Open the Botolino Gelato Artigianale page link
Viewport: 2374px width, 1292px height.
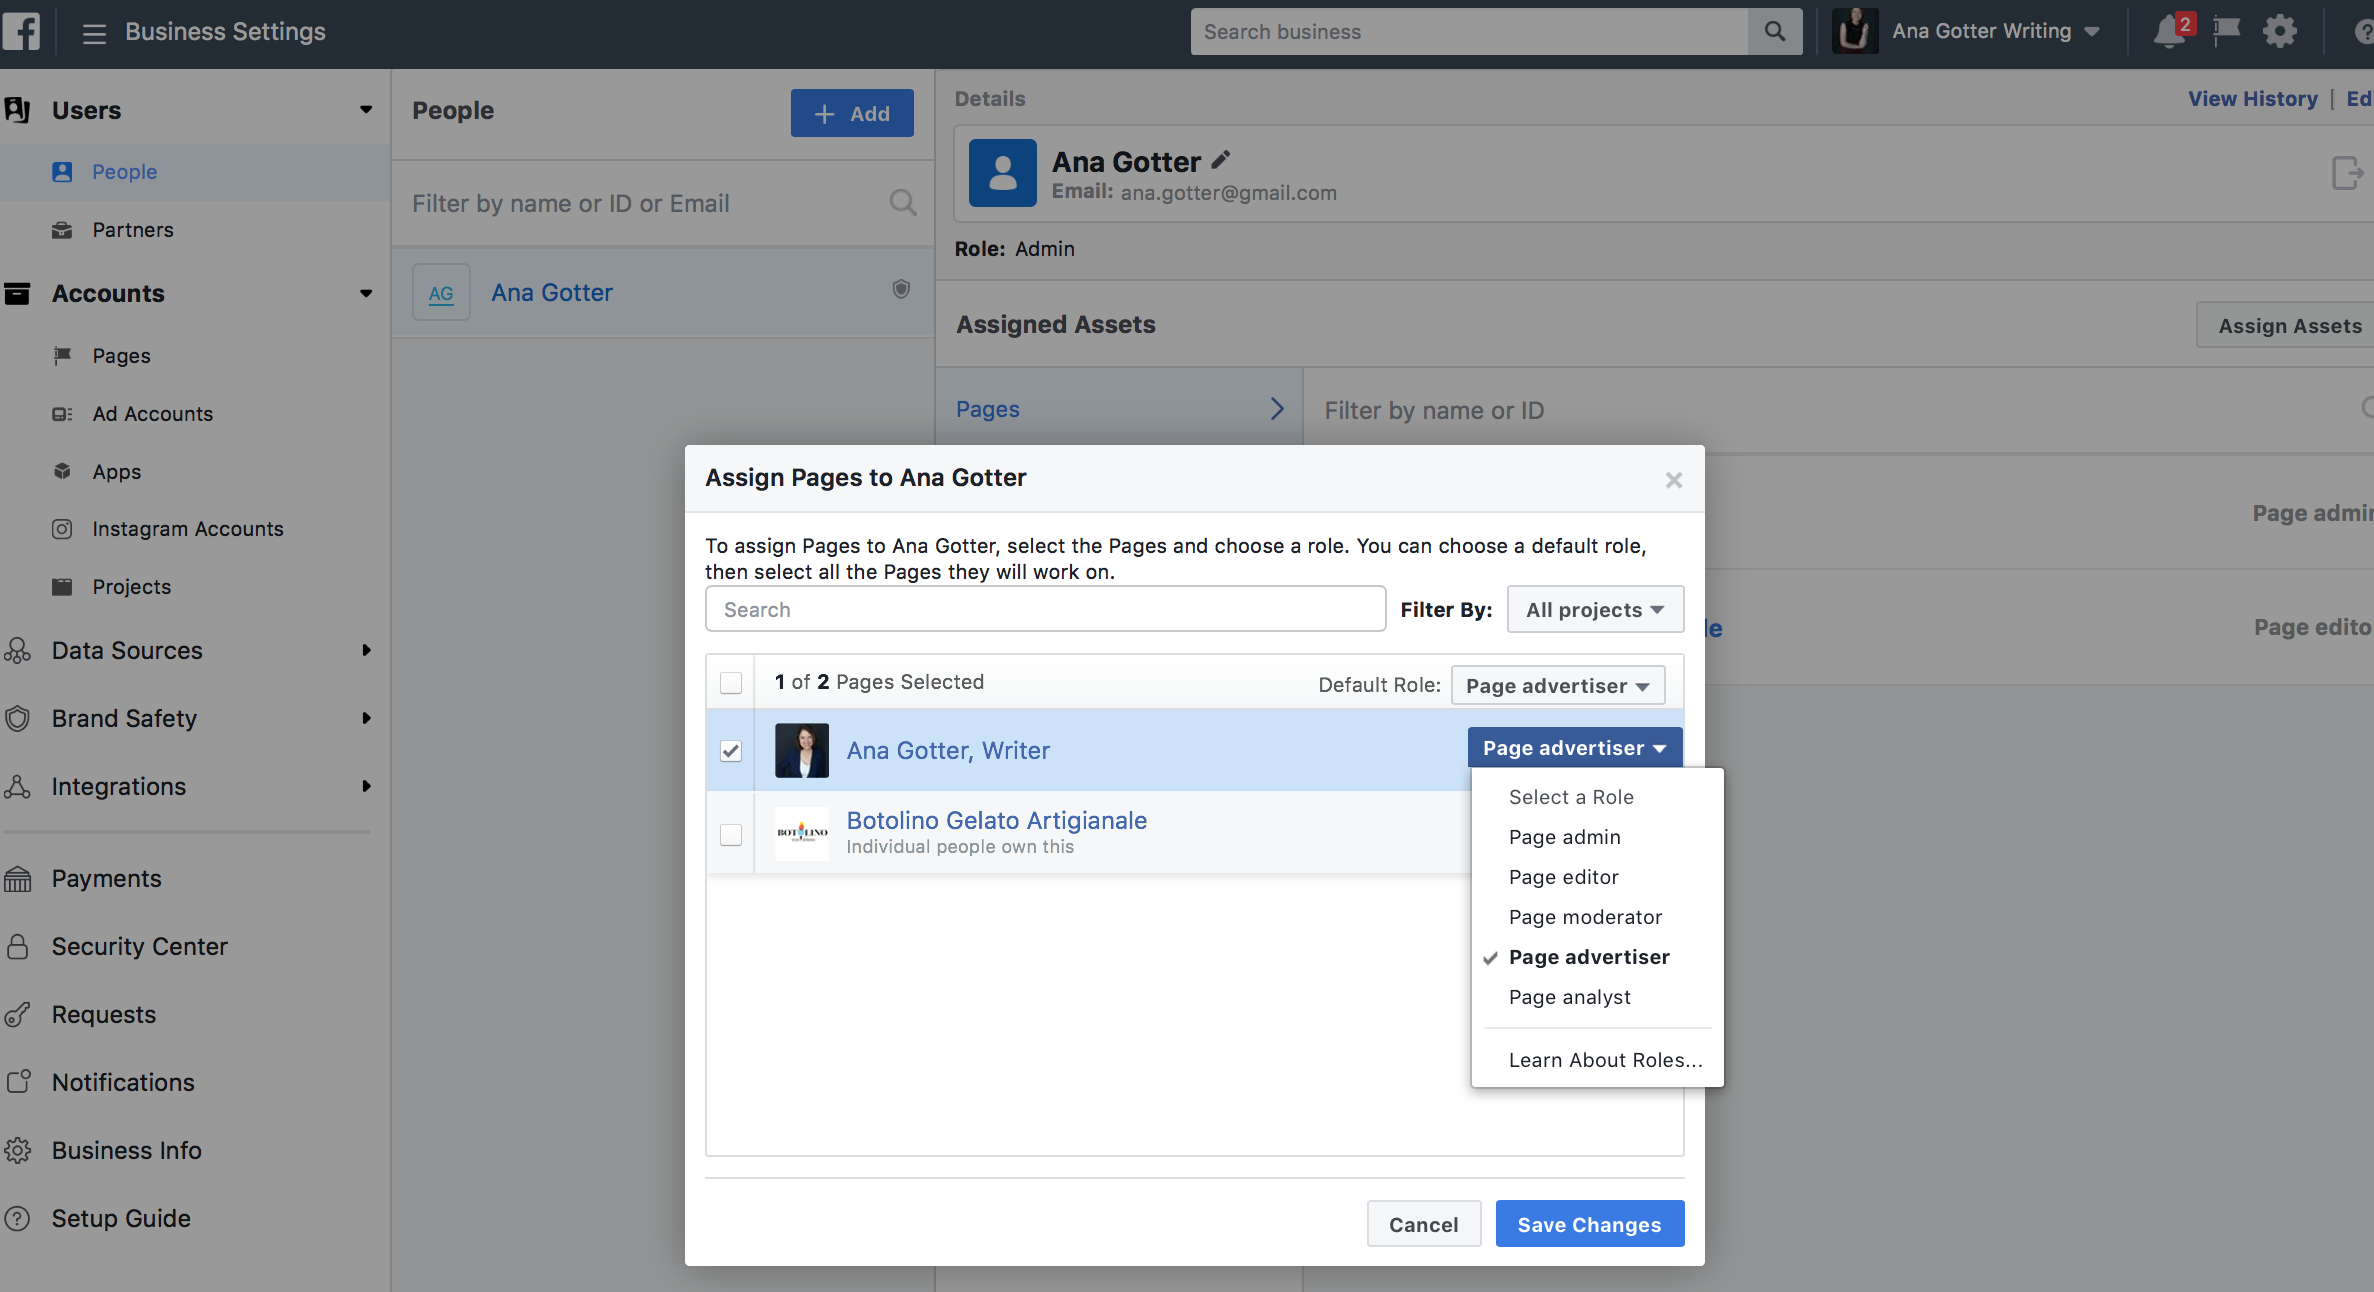point(996,820)
